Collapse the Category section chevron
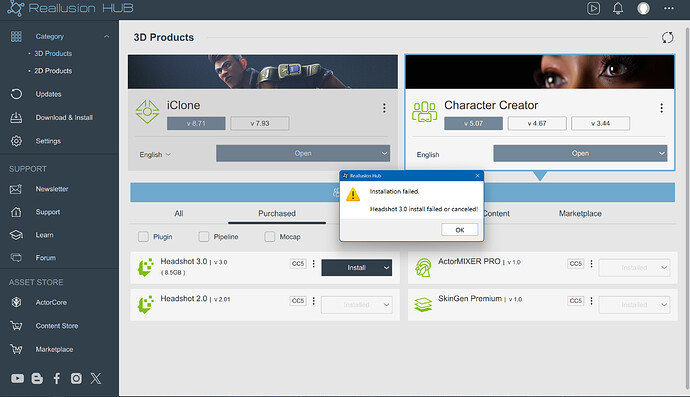Image resolution: width=690 pixels, height=397 pixels. tap(106, 37)
